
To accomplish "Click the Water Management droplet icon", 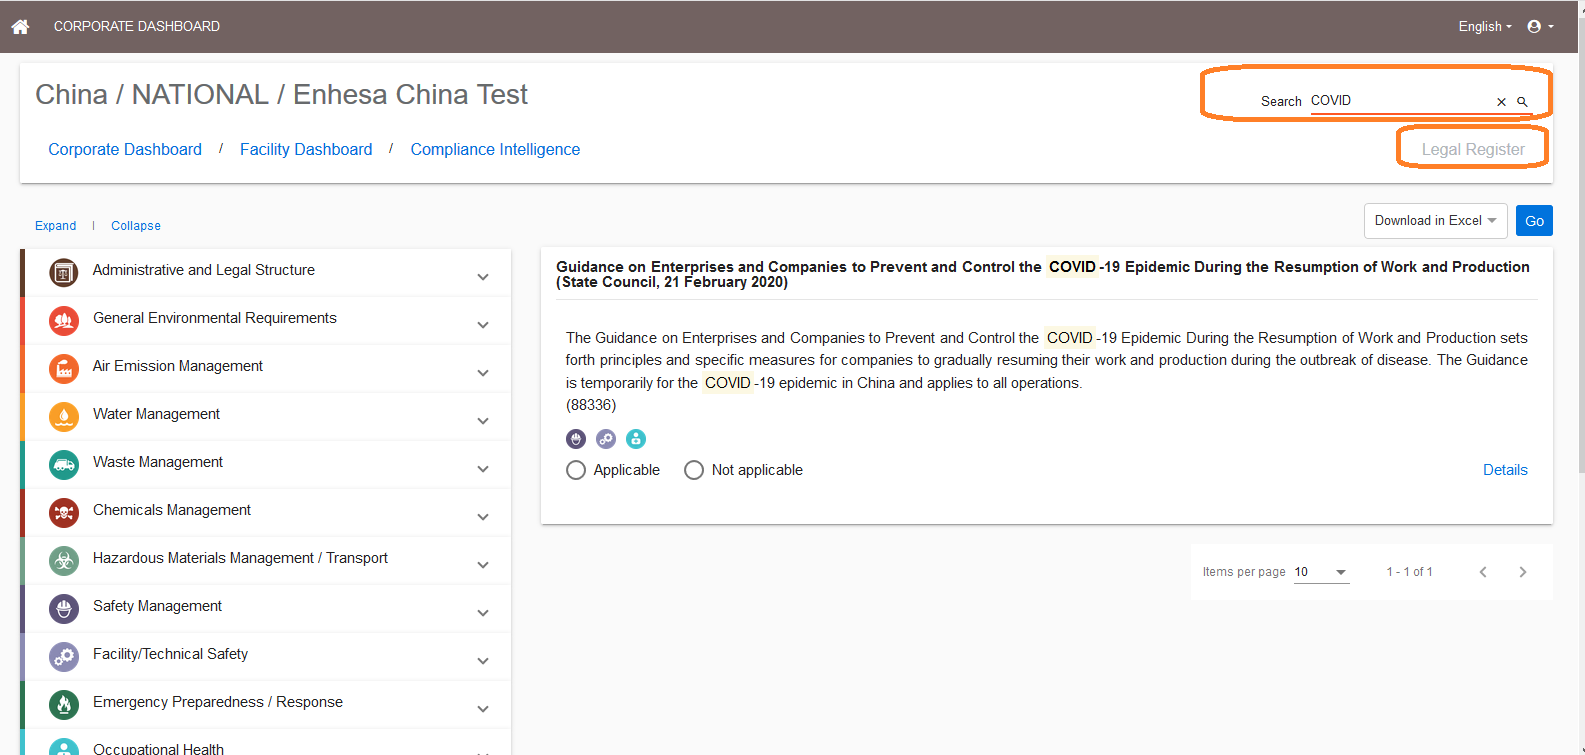I will click(x=64, y=417).
